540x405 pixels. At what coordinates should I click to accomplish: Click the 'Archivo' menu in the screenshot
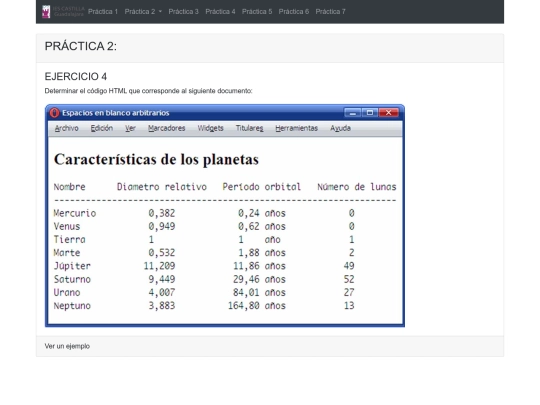[66, 128]
